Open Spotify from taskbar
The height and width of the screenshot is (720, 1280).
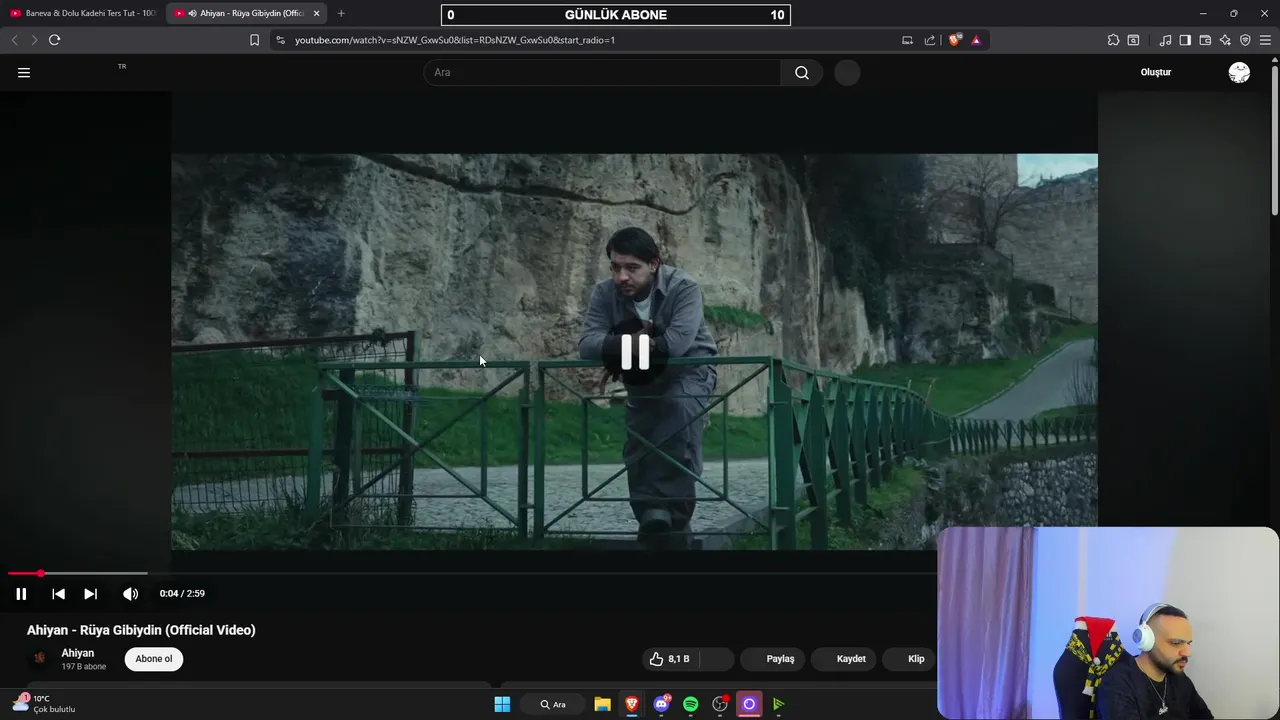(690, 704)
